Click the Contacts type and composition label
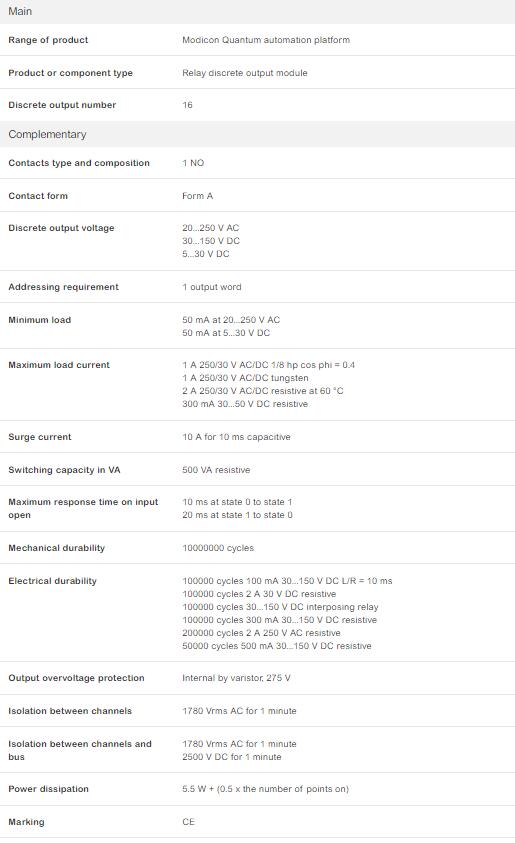The height and width of the screenshot is (843, 515). click(x=79, y=163)
